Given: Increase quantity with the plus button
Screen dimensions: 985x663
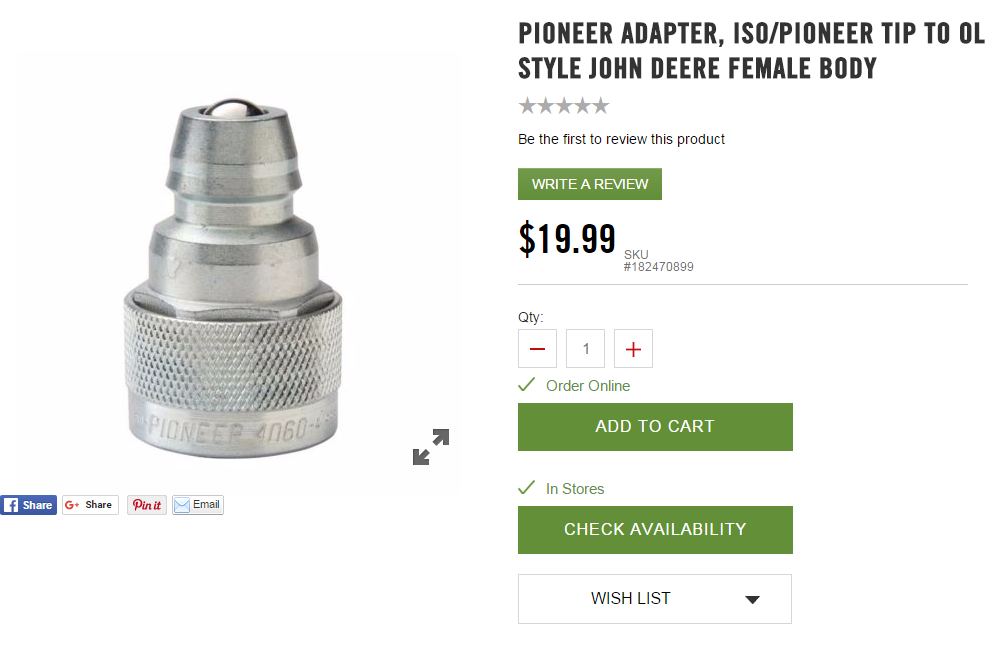Looking at the screenshot, I should [x=633, y=349].
